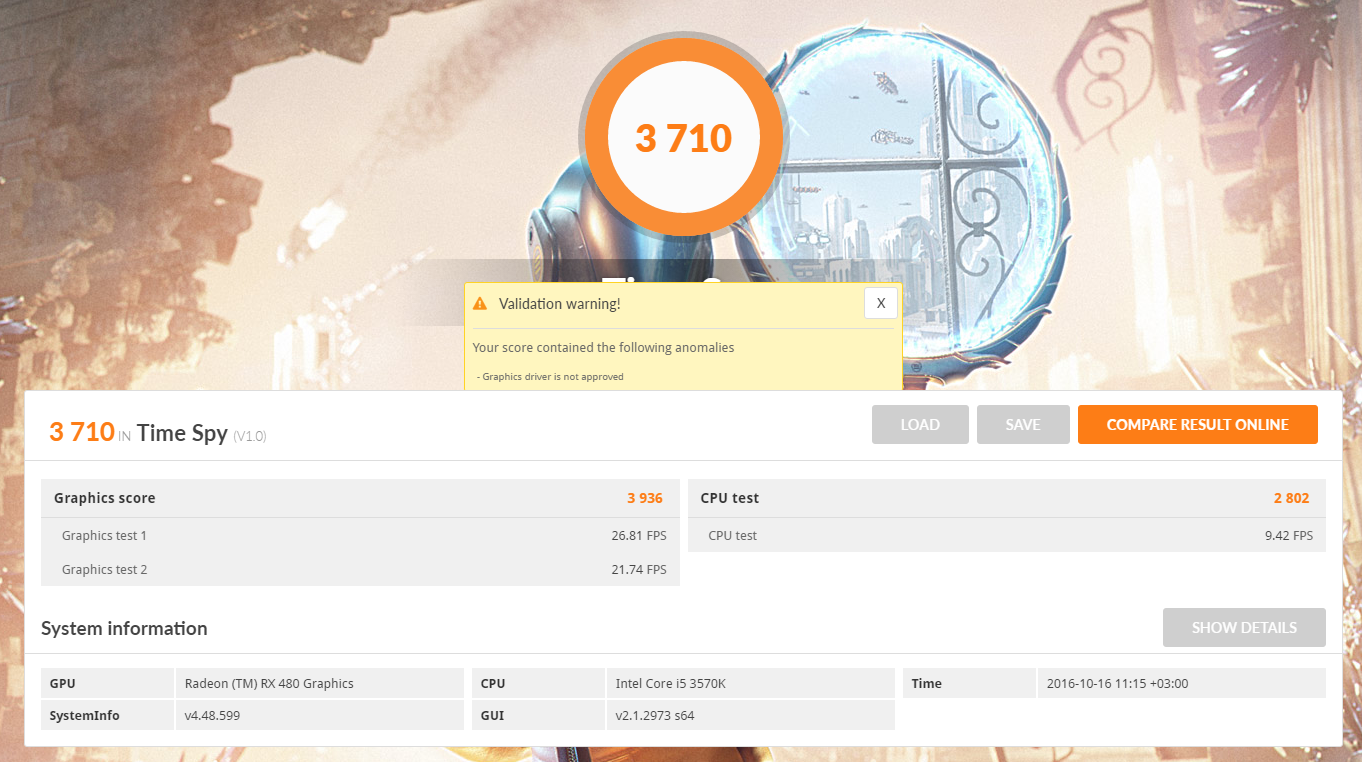
Task: Click the Time Spy (V1.0) title
Action: [201, 433]
